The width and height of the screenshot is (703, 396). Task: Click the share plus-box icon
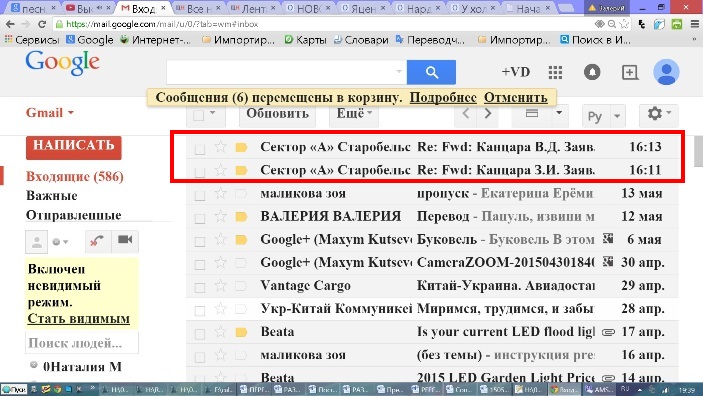629,72
